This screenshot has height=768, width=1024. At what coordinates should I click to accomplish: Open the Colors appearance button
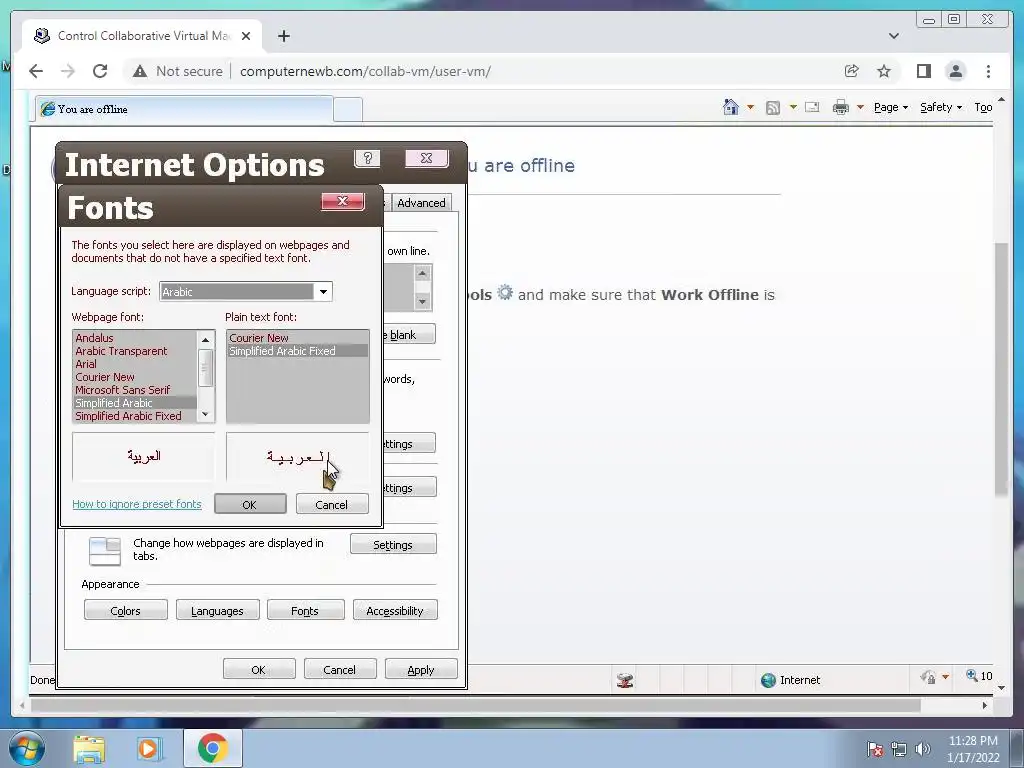[125, 611]
